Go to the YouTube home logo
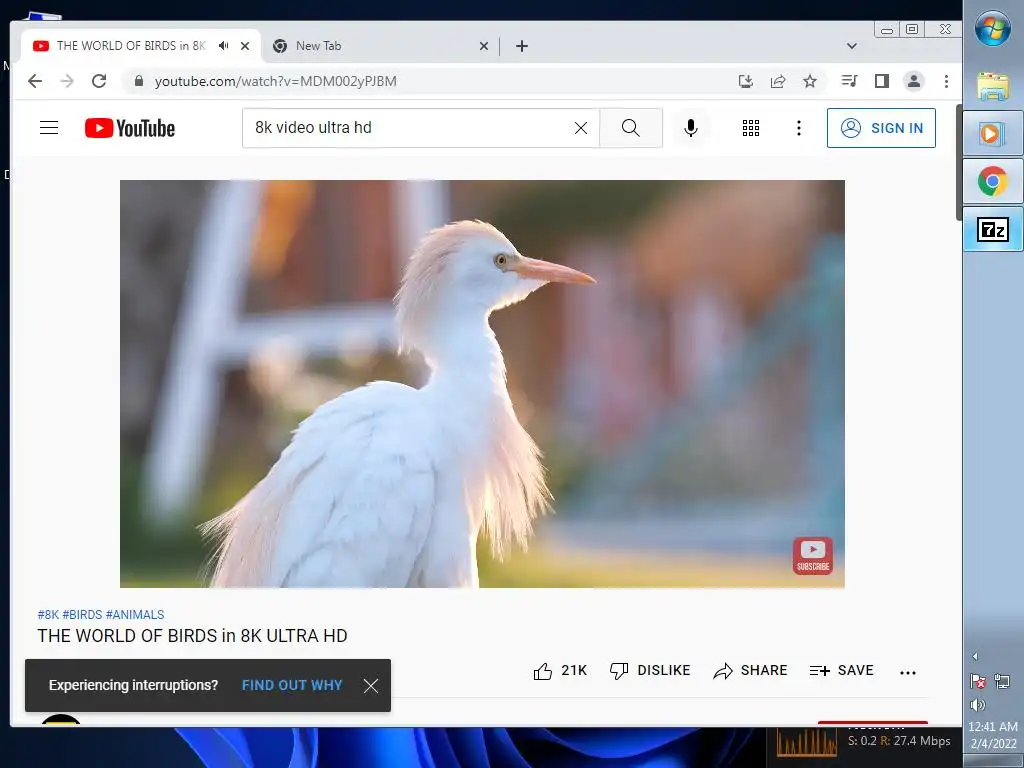 (x=130, y=128)
